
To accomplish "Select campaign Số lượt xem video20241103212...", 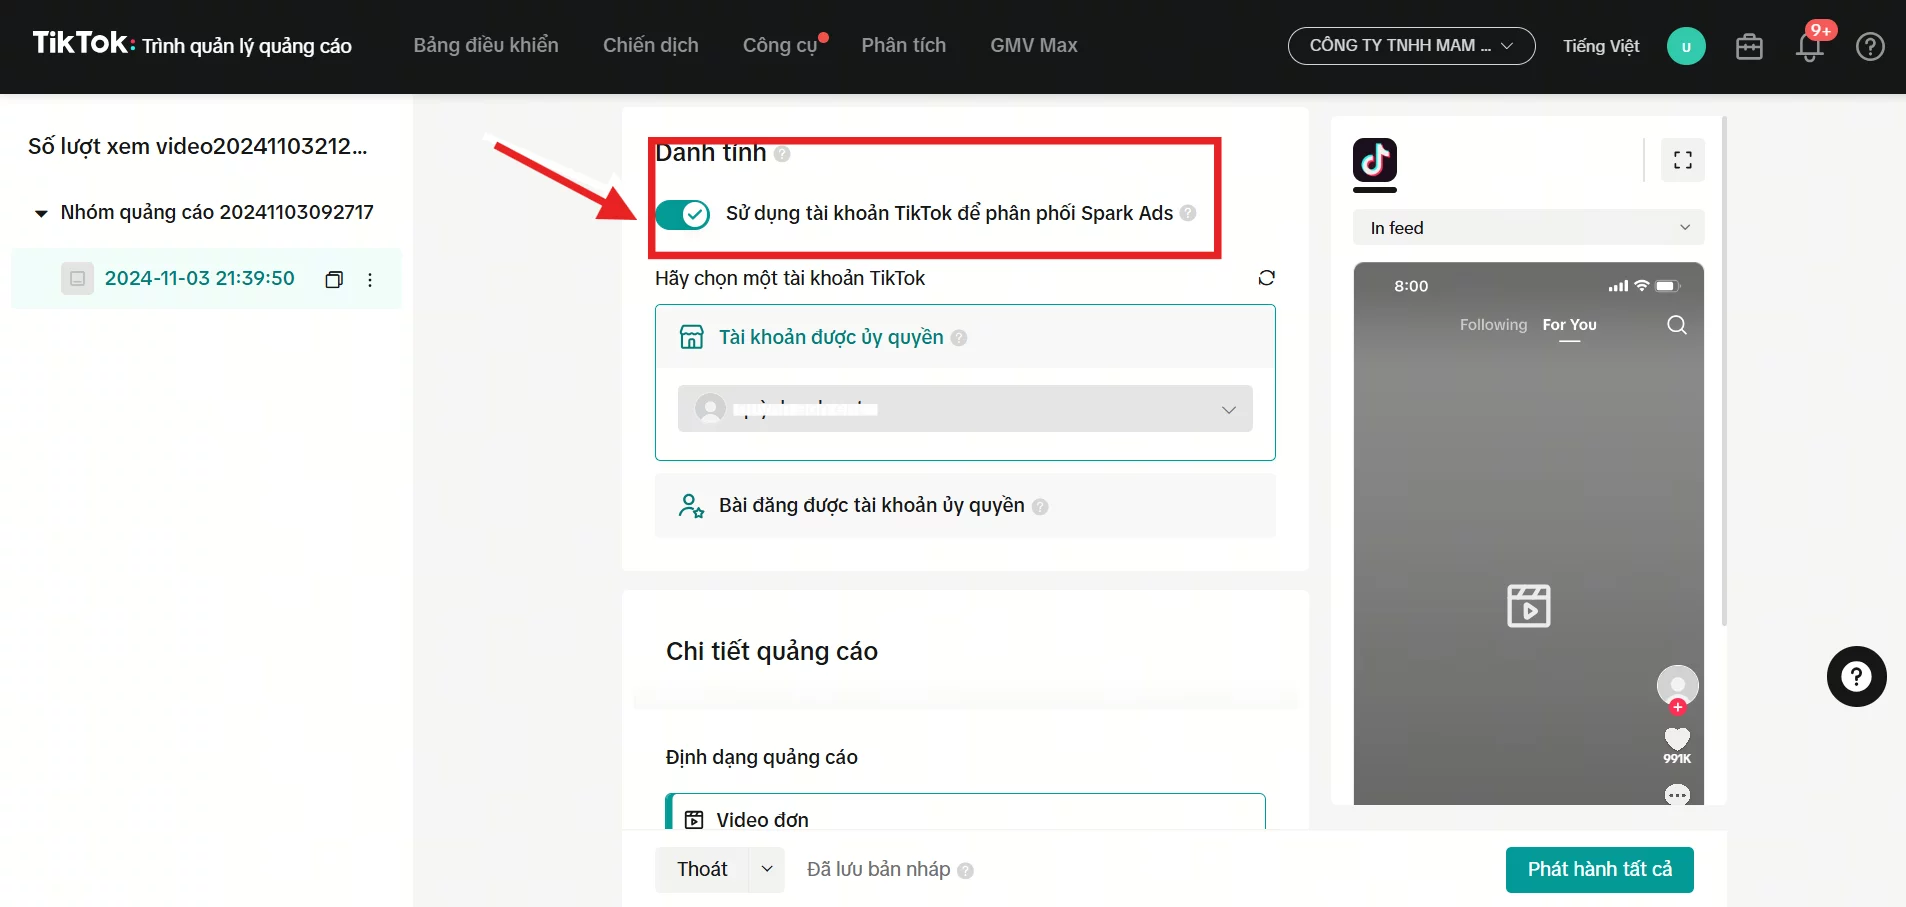I will [x=198, y=146].
